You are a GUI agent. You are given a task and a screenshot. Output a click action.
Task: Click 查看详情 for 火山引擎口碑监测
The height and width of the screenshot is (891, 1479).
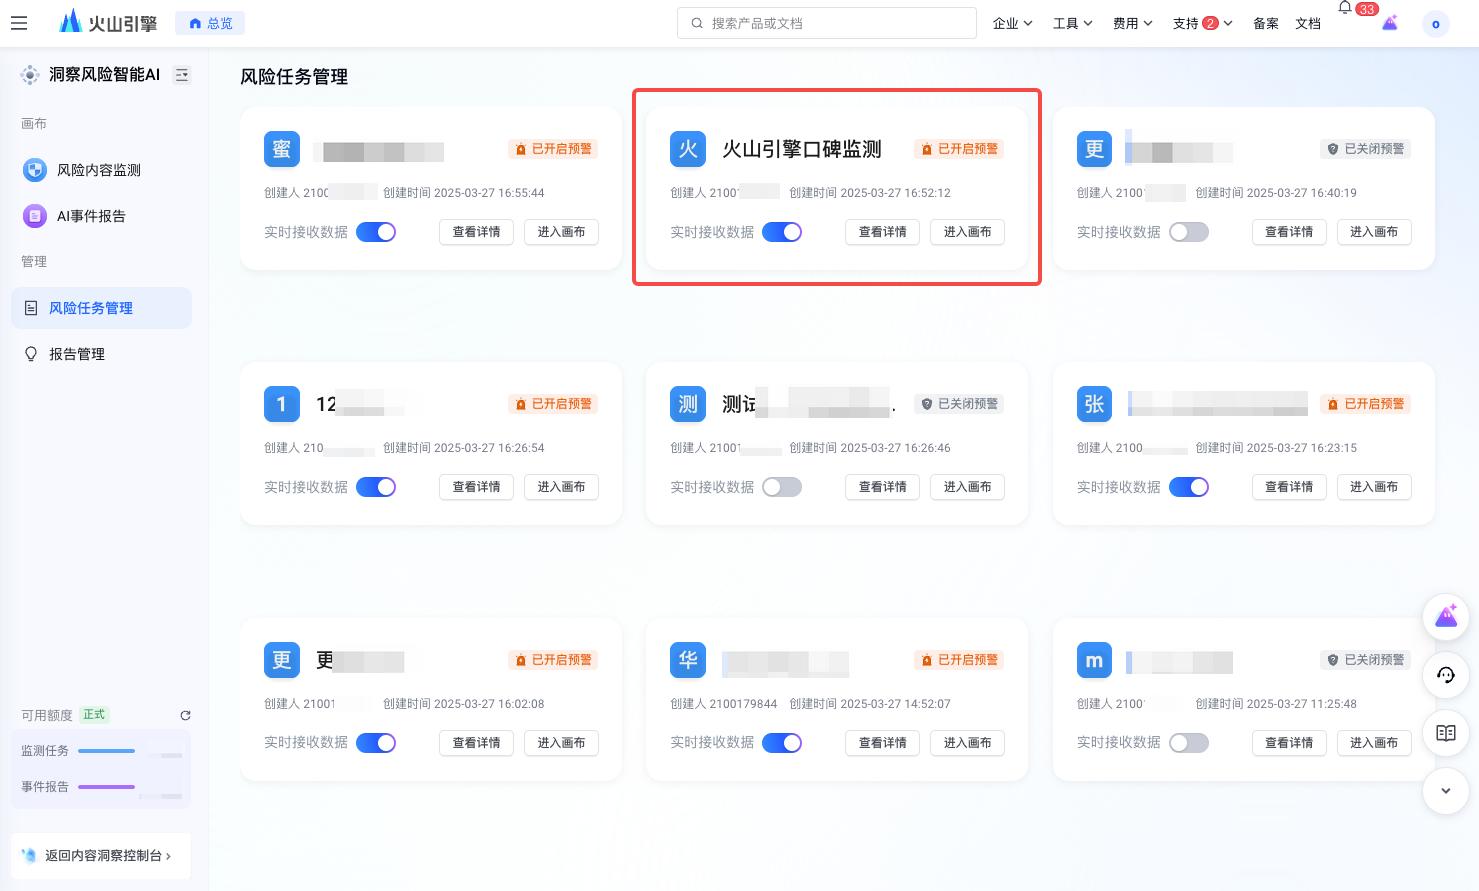[x=882, y=232]
